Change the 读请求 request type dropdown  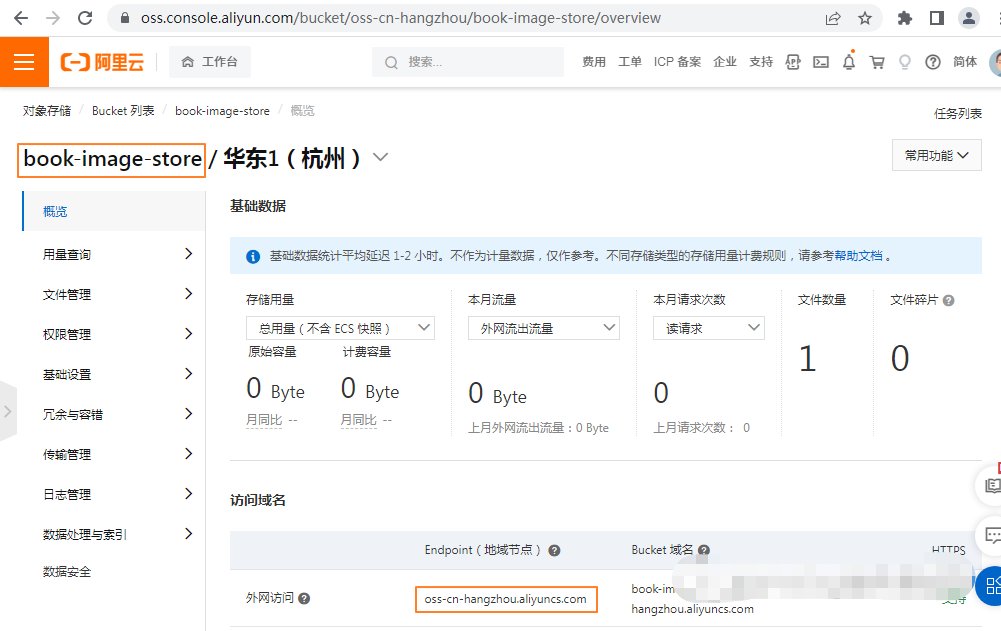708,327
